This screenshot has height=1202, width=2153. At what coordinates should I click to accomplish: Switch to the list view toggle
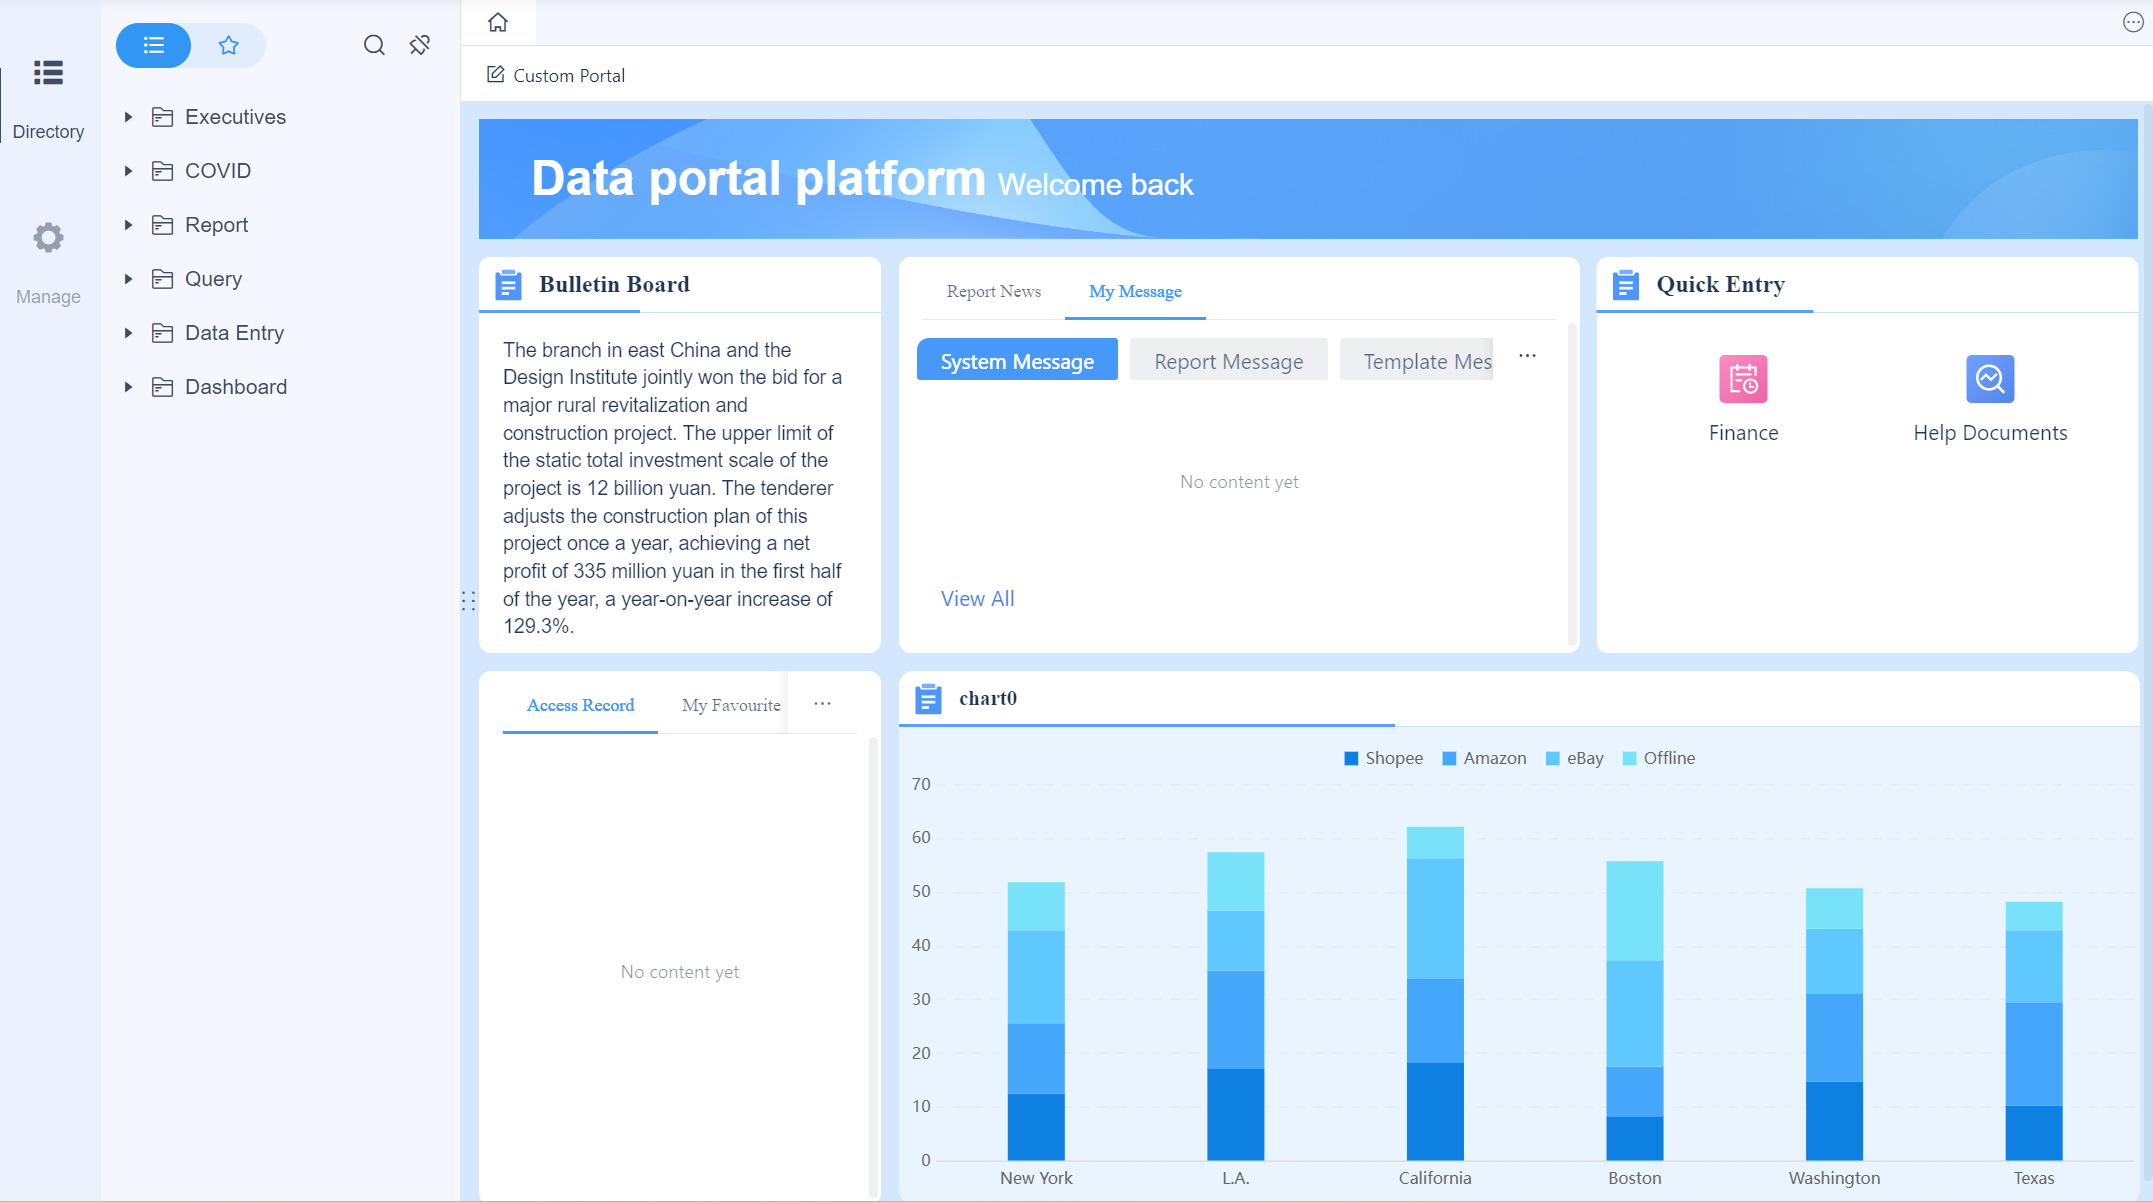click(153, 45)
